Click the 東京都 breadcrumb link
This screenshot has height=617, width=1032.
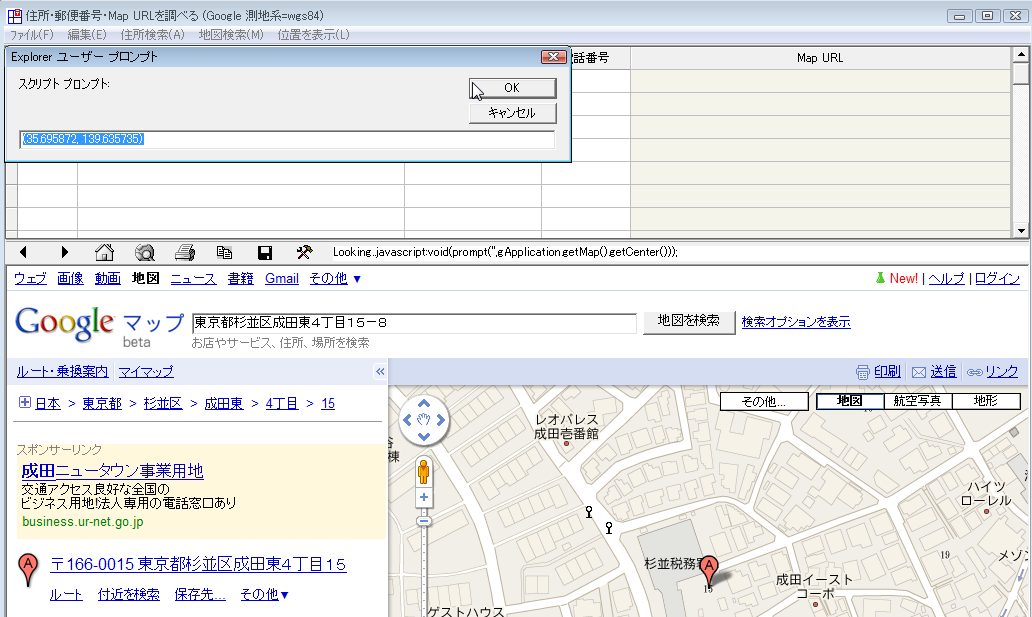coord(102,403)
